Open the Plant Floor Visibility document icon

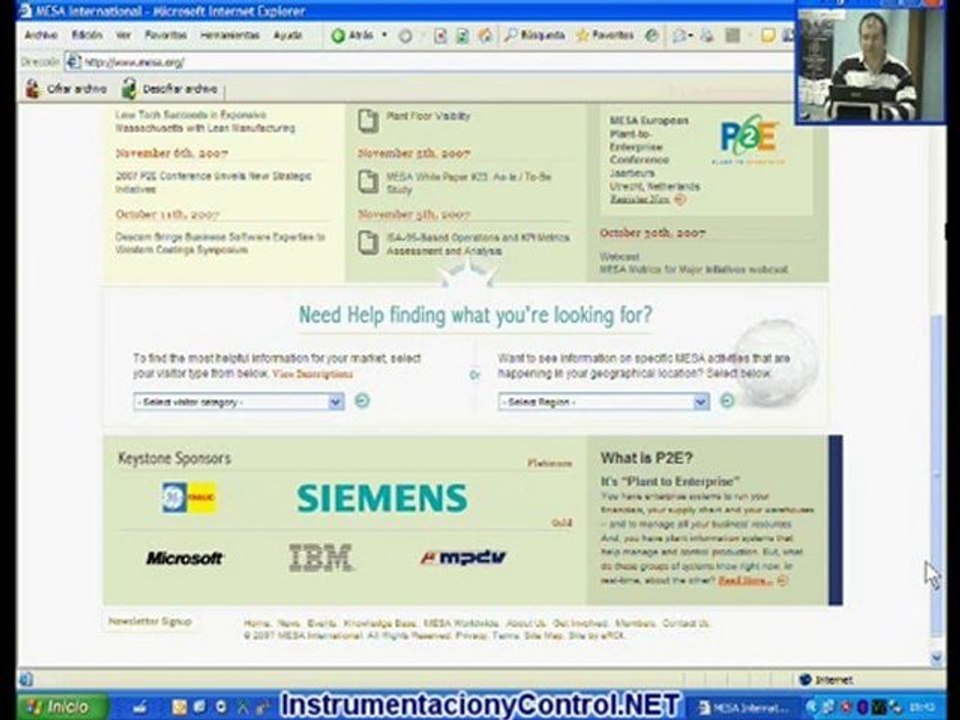point(368,120)
